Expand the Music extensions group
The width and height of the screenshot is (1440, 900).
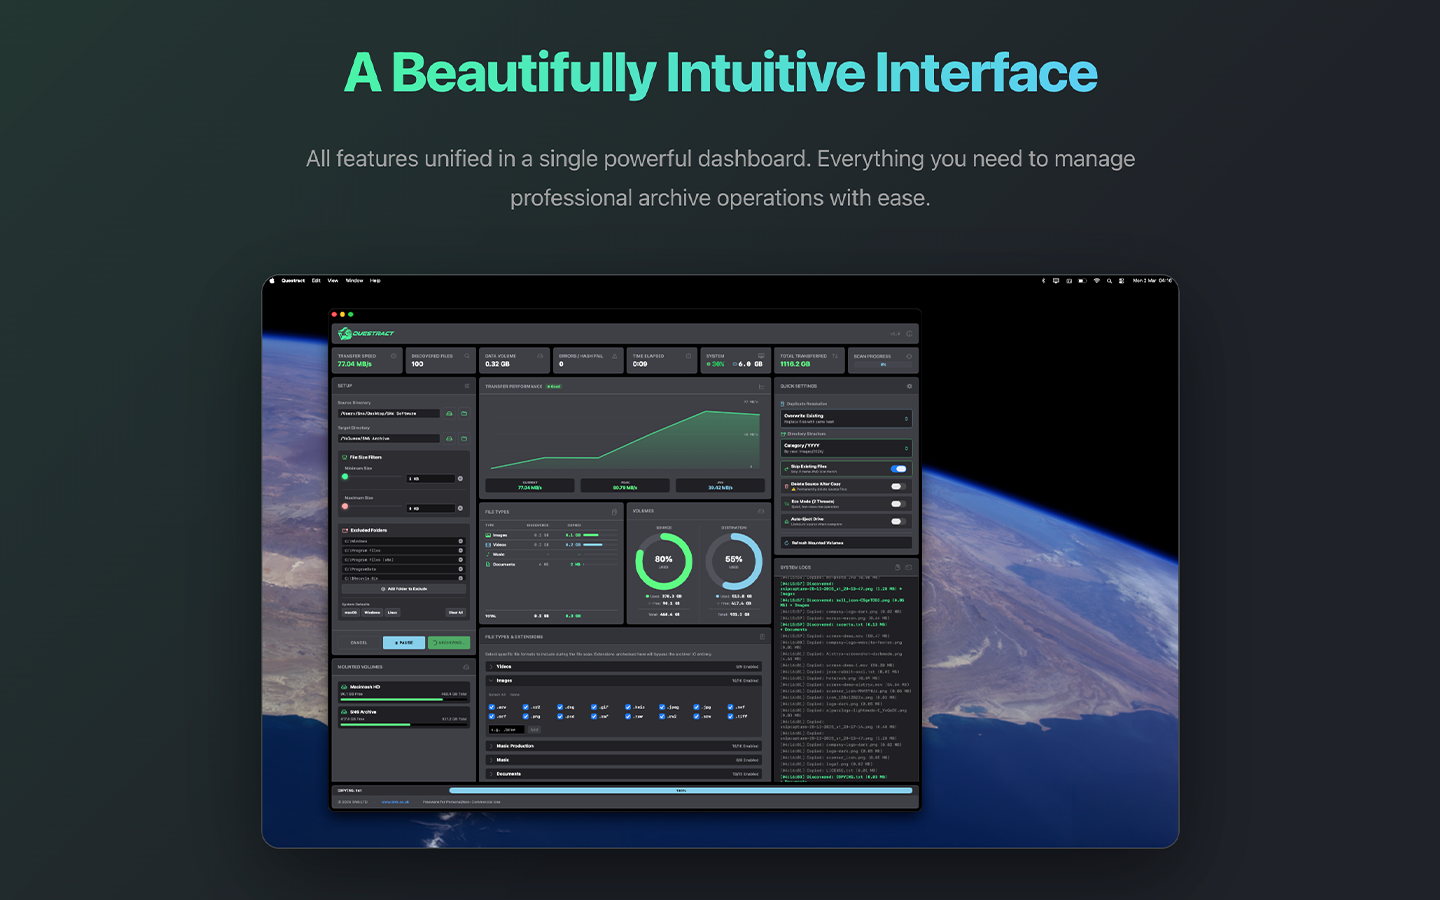(624, 760)
